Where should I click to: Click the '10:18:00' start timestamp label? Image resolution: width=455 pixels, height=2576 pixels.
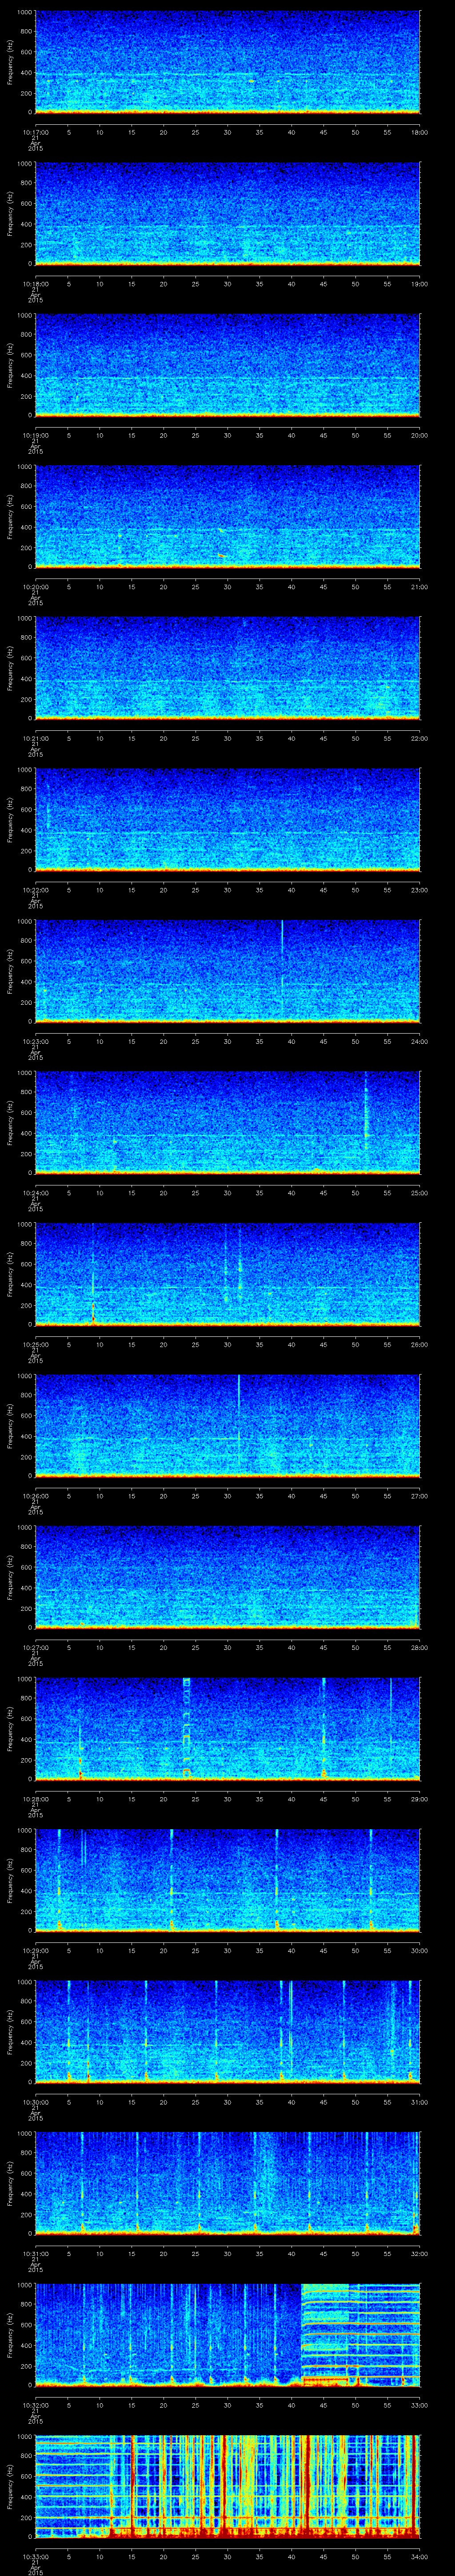(35, 284)
